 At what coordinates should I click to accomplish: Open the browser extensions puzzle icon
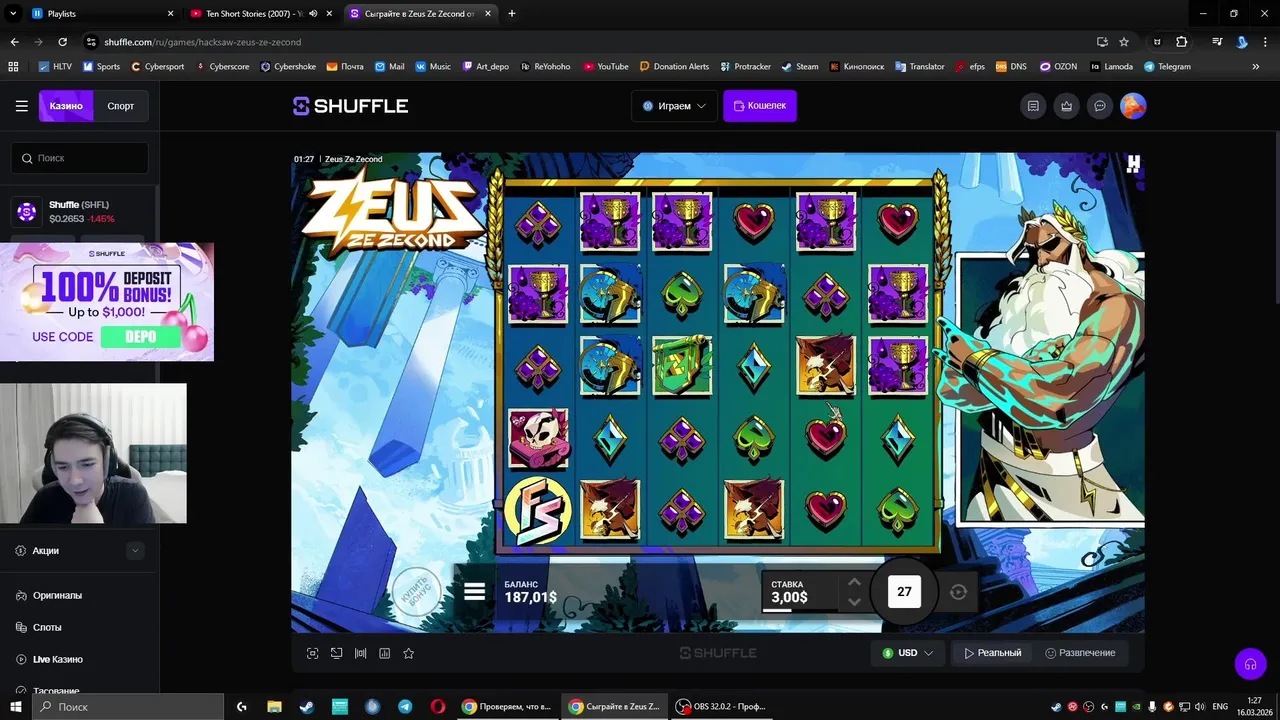1182,42
